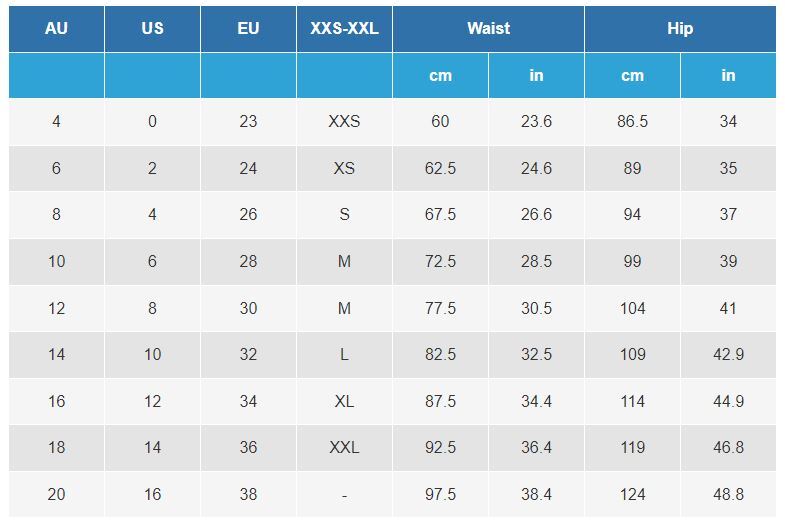Click the waist value 38.4 inches
This screenshot has width=785, height=527.
click(x=536, y=494)
